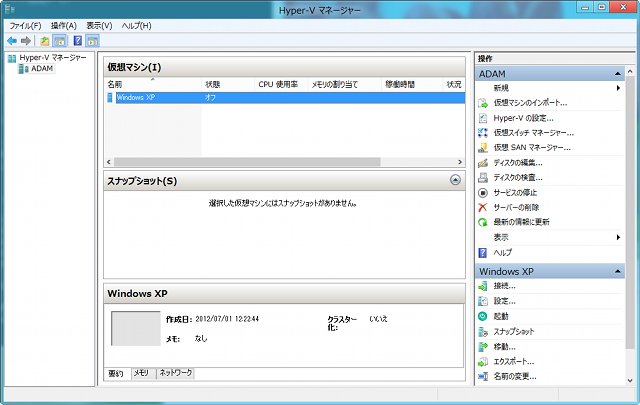Click the Hyper-V の設定 icon
Image resolution: width=640 pixels, height=405 pixels.
483,118
